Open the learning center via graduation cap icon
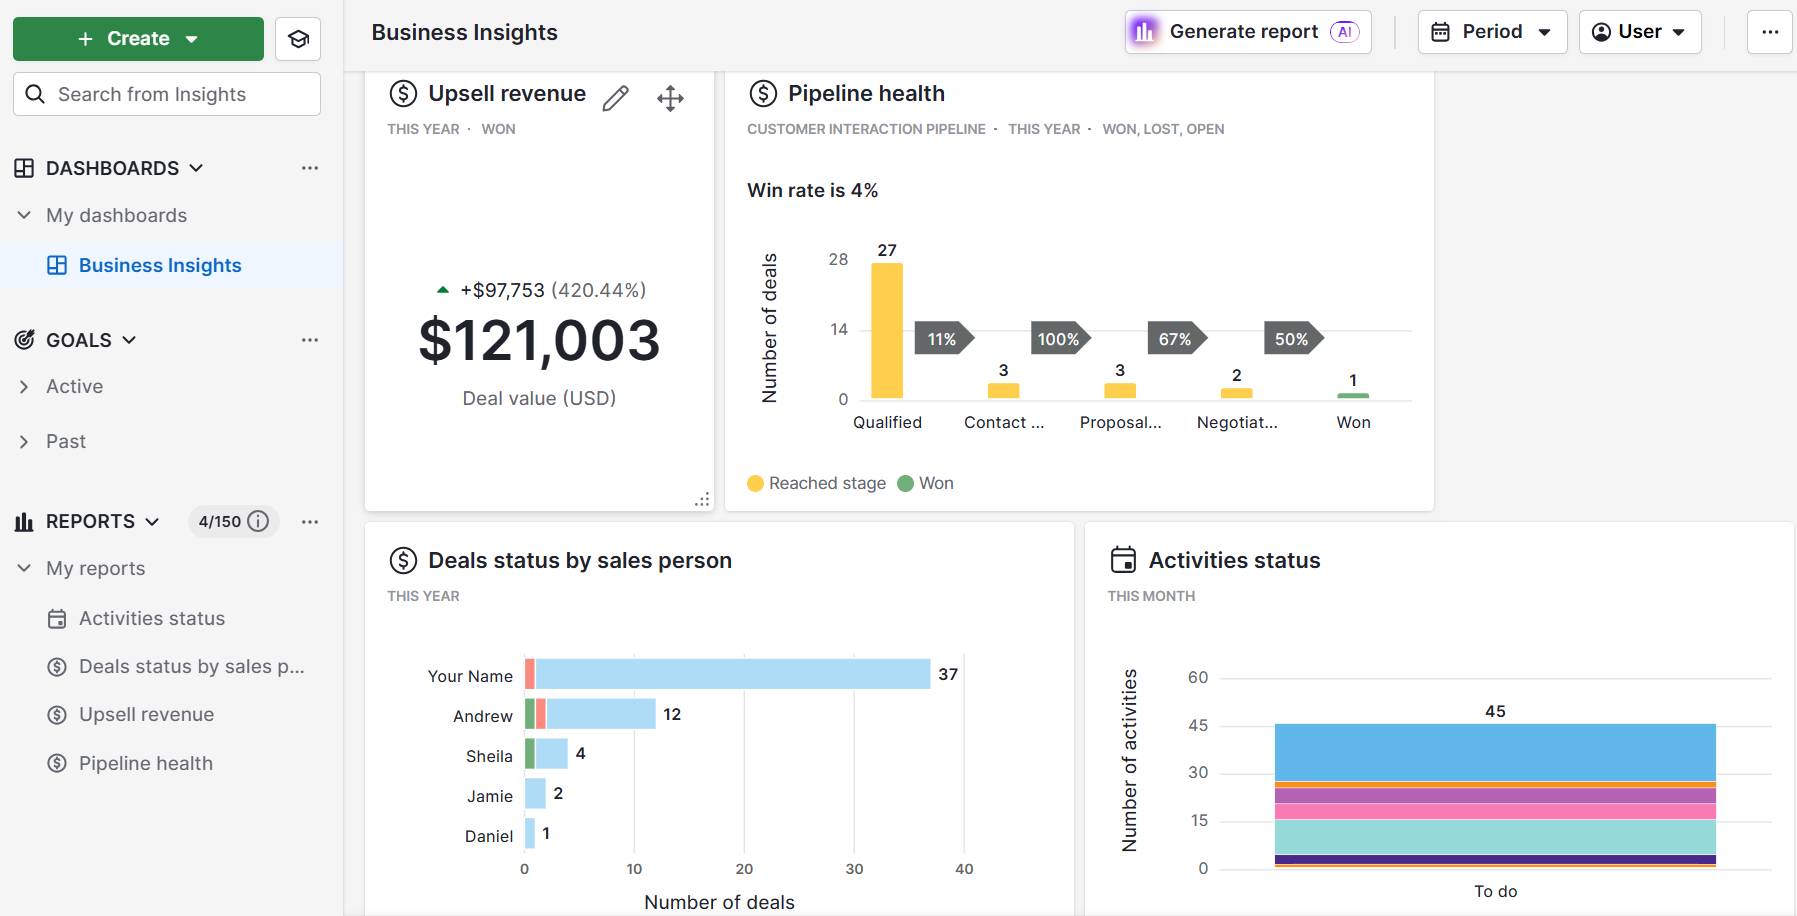Image resolution: width=1797 pixels, height=916 pixels. click(x=298, y=38)
